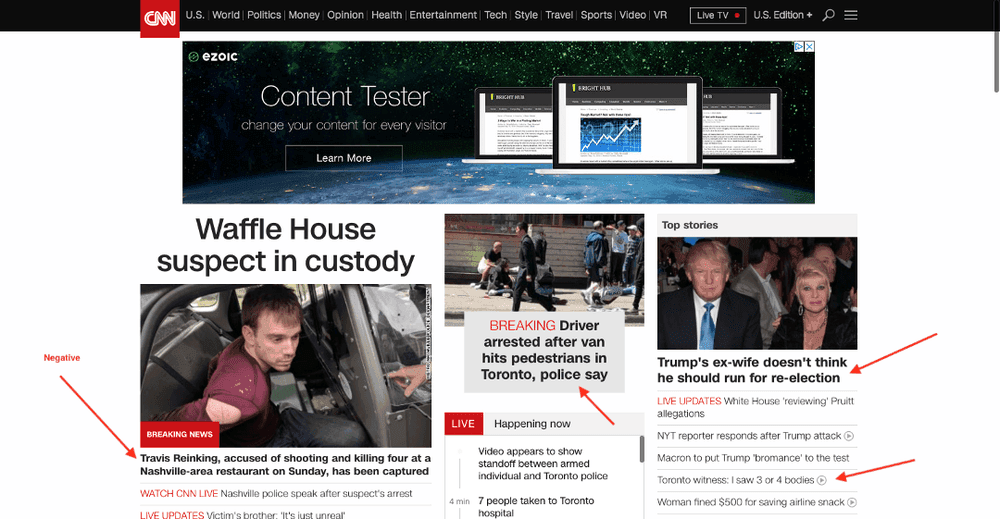The height and width of the screenshot is (519, 1000).
Task: Open Waffle House suspect in custody headline
Action: coord(286,245)
